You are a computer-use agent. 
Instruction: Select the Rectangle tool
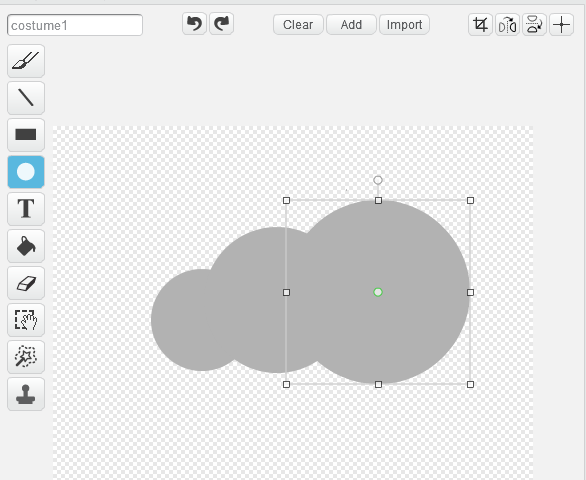(26, 135)
